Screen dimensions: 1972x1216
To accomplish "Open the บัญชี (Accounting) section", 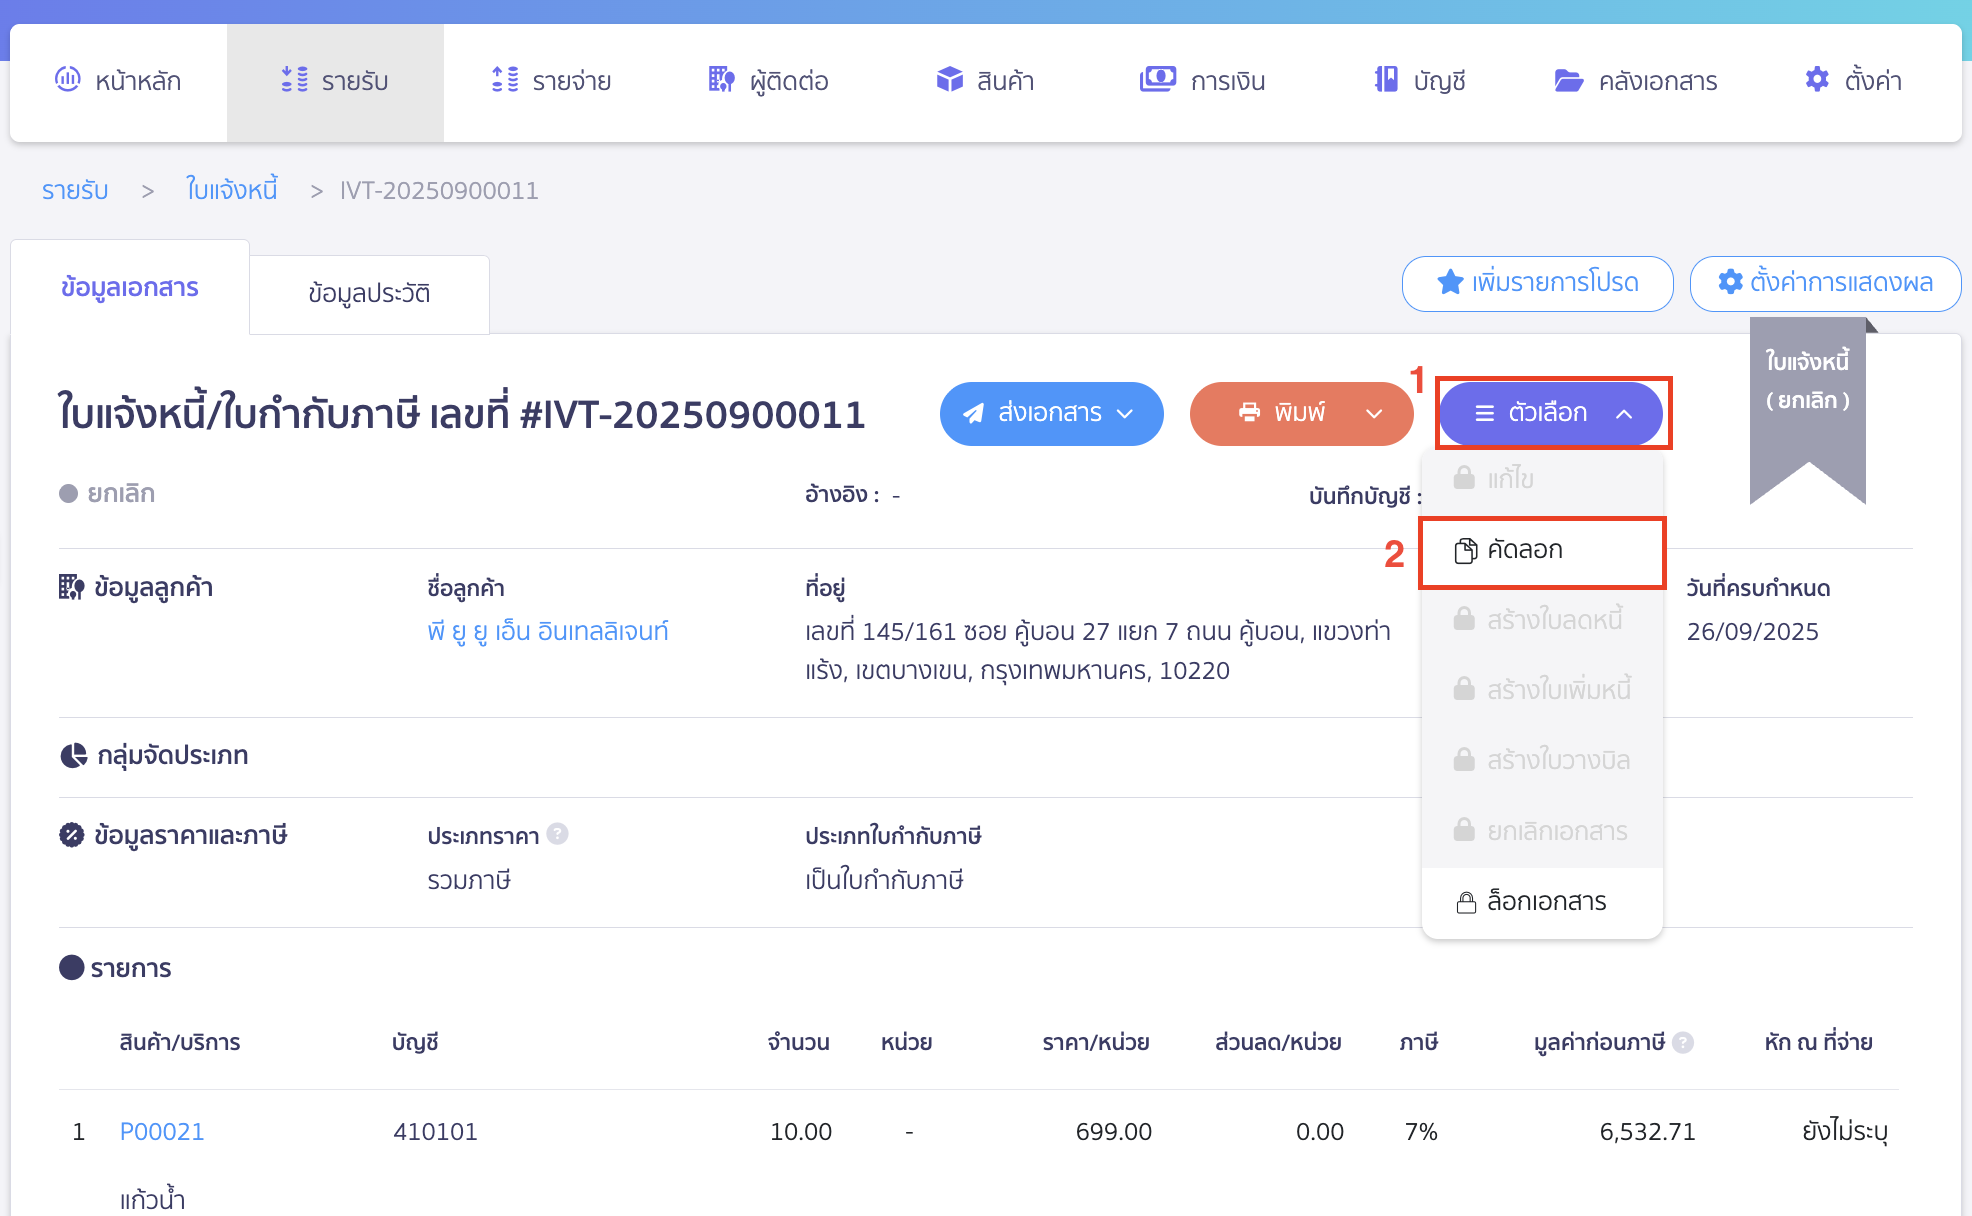I will tap(1420, 81).
